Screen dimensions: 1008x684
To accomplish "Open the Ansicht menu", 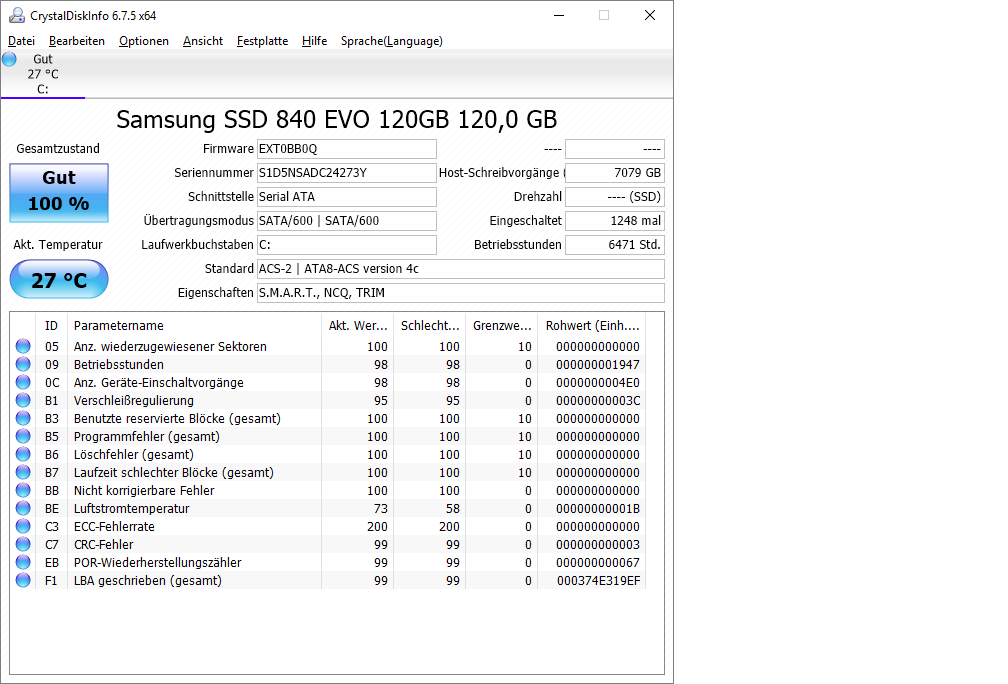I will 202,40.
